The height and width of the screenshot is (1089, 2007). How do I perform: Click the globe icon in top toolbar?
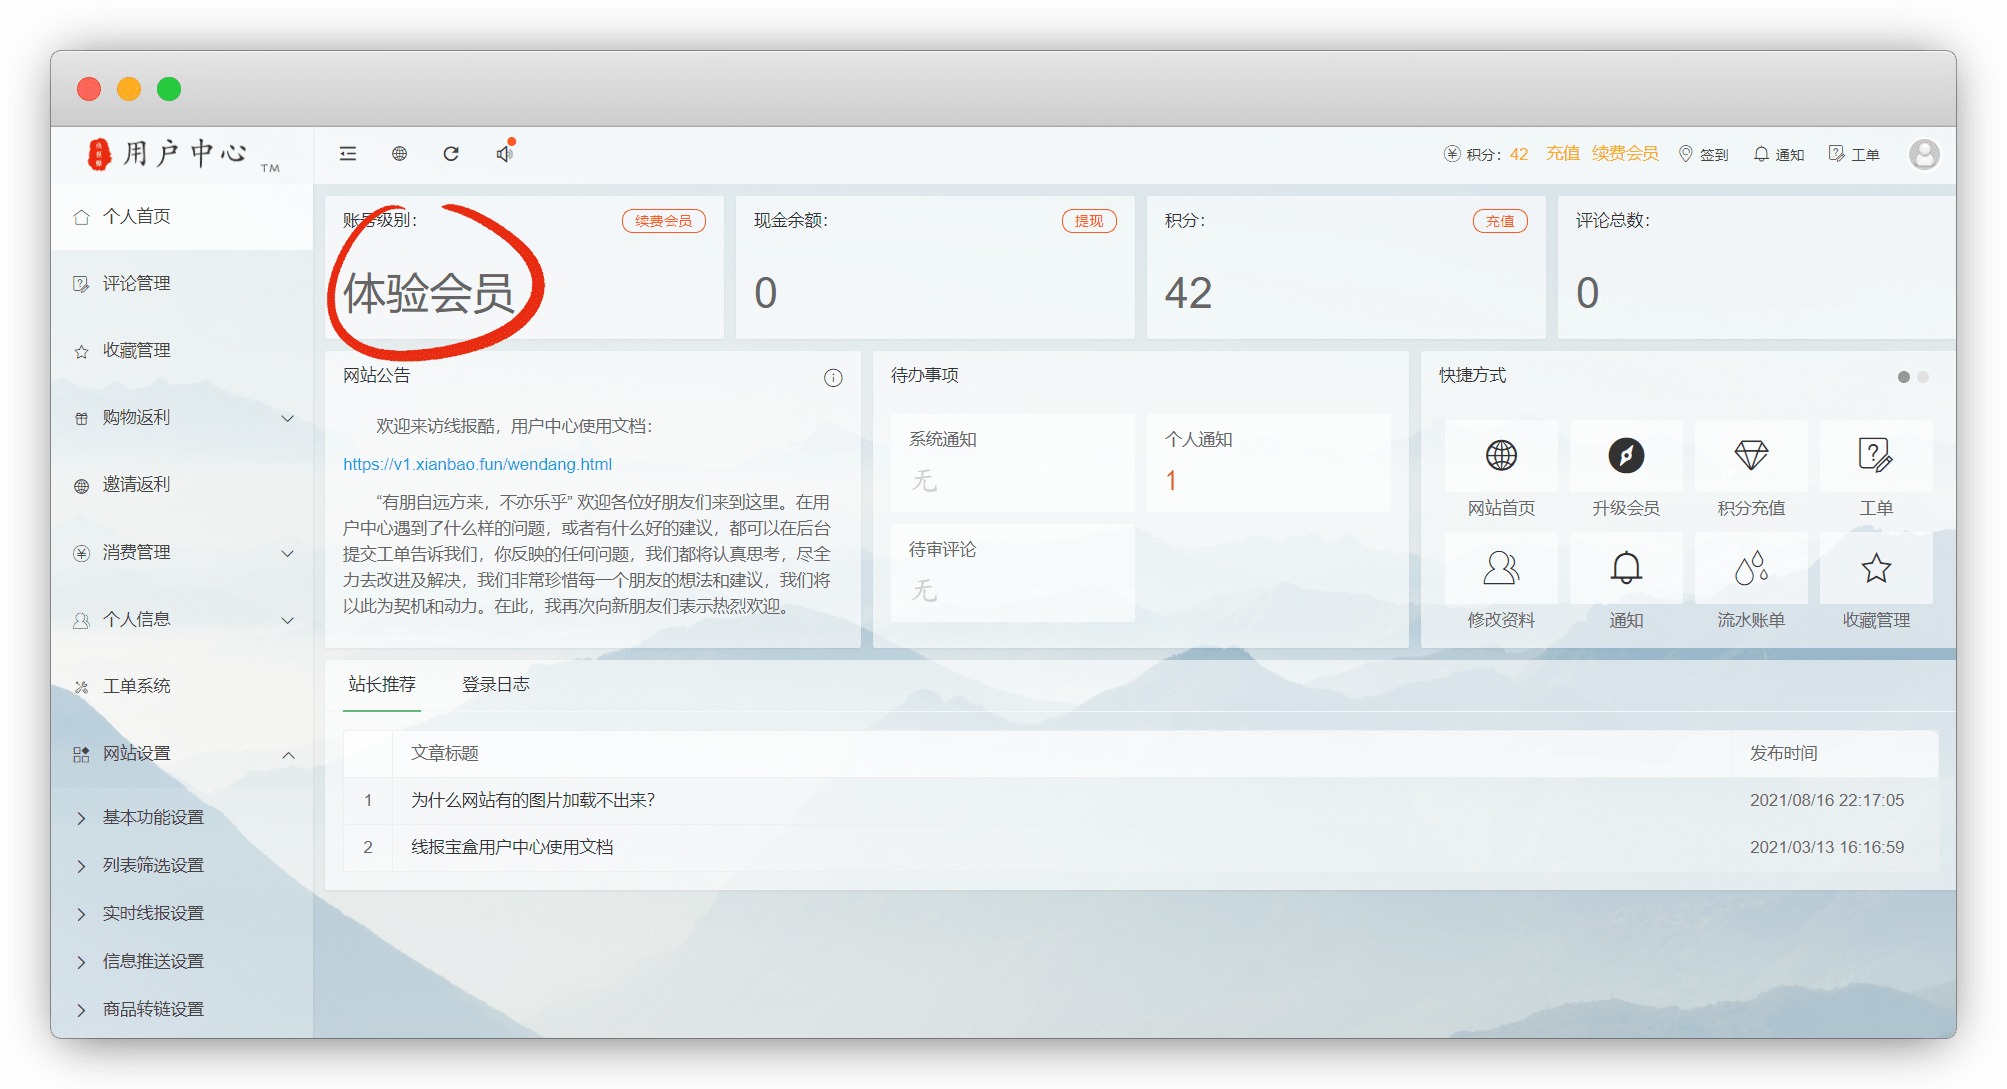399,153
